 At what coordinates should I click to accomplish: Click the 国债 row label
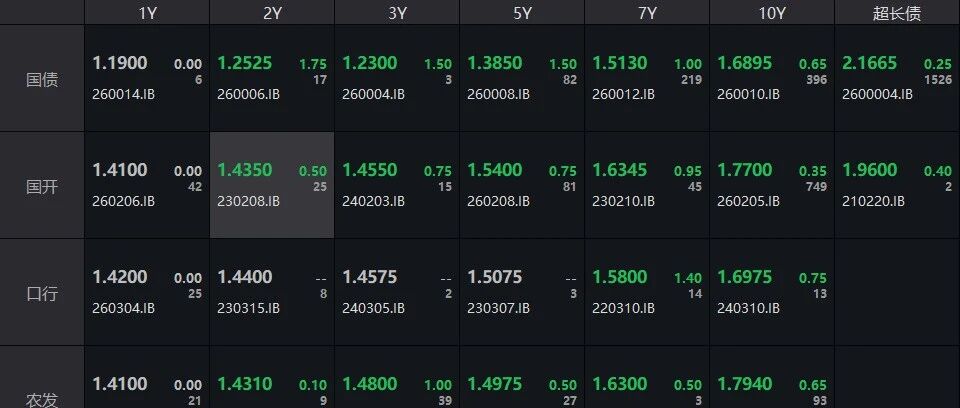point(42,78)
